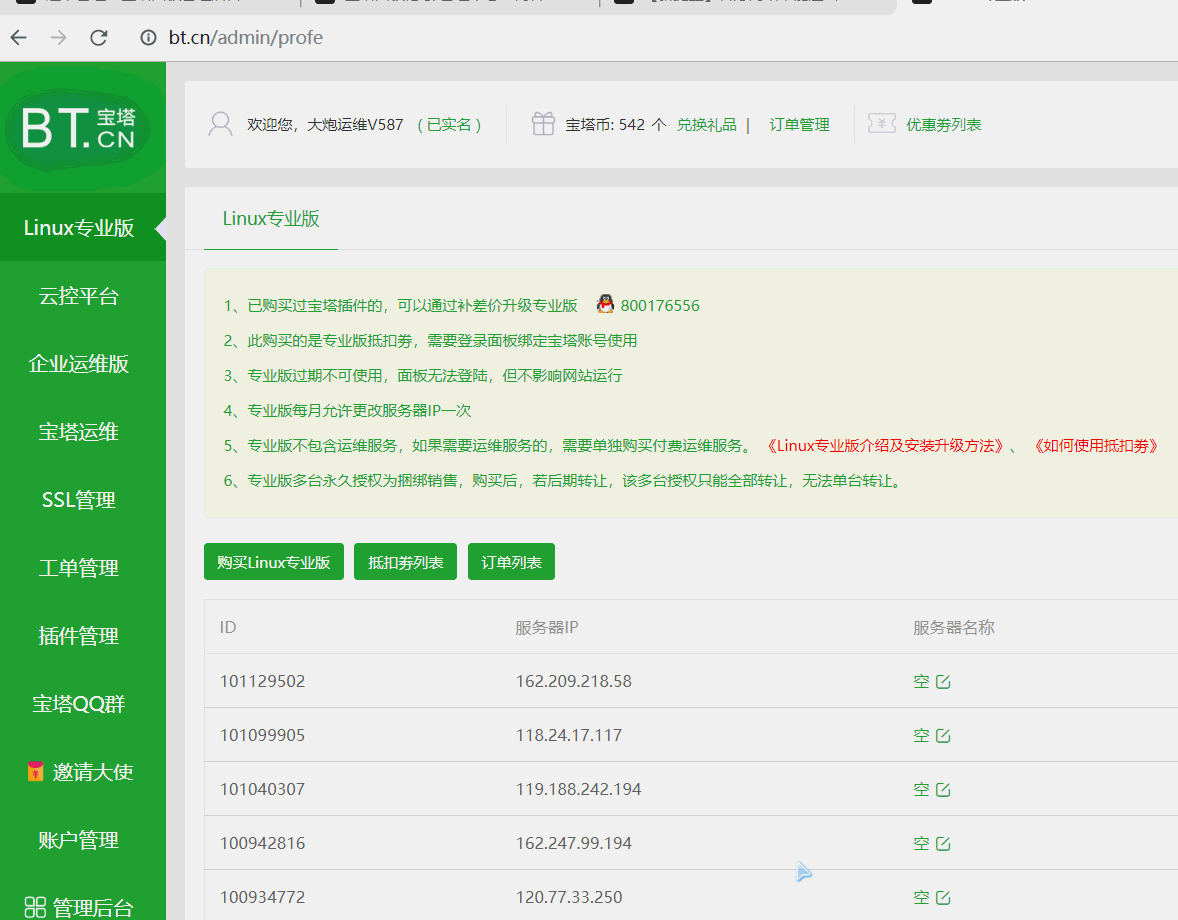Open the 兑换礼品 link

point(707,125)
